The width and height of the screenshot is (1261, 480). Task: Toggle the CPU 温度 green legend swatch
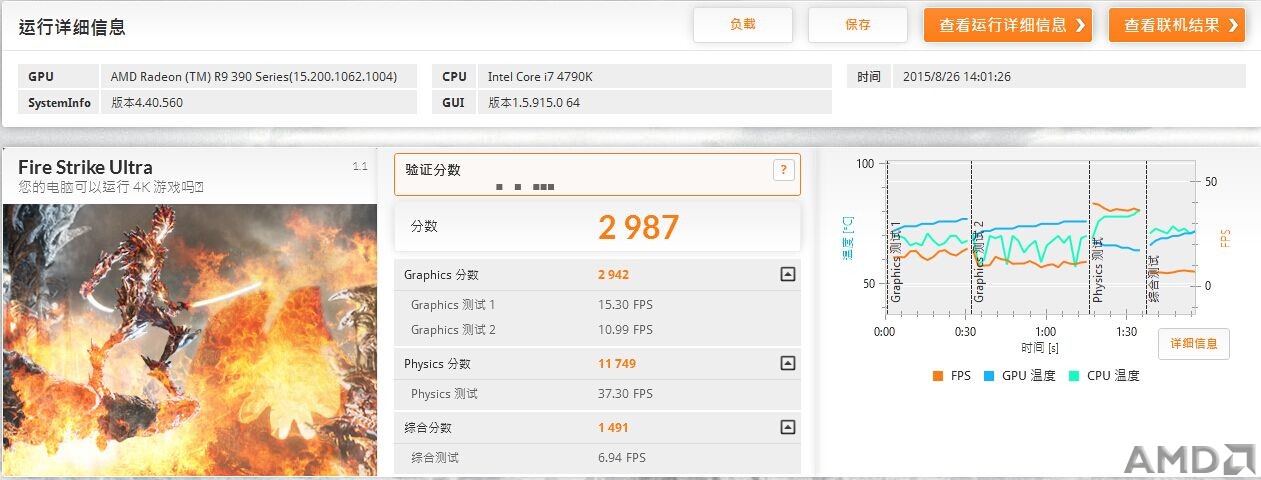[x=1073, y=376]
